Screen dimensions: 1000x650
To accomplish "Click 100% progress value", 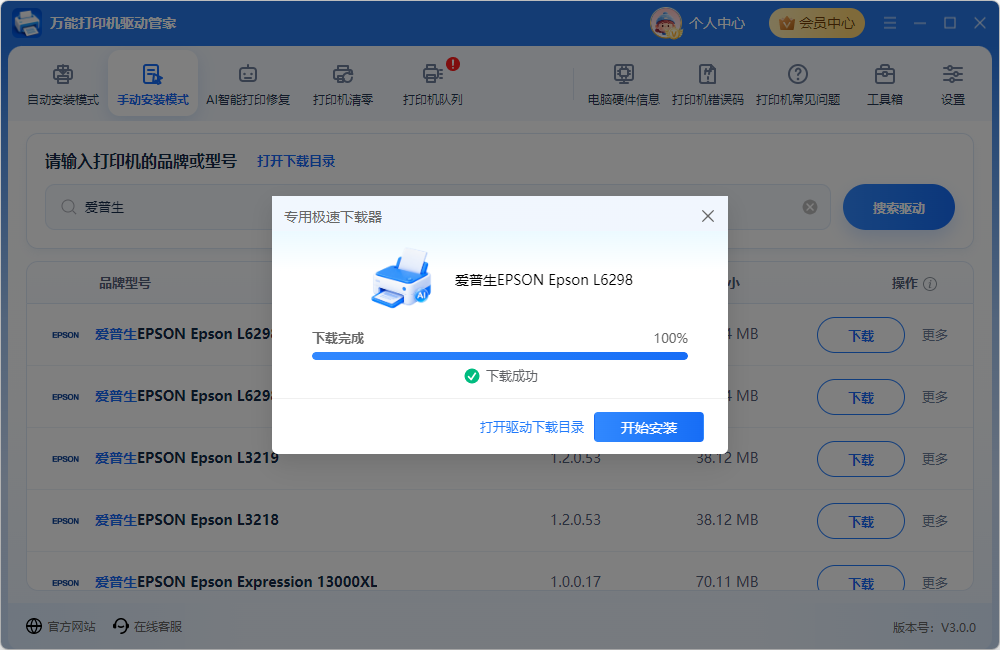I will click(670, 338).
